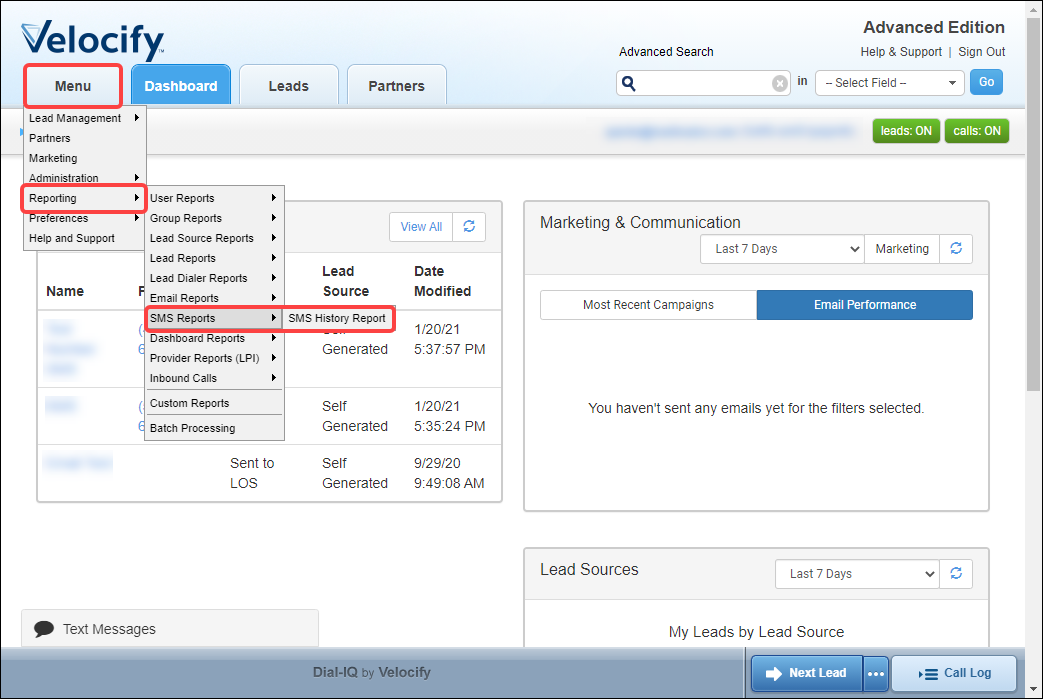The width and height of the screenshot is (1043, 699).
Task: Switch to the Leads tab
Action: 289,86
